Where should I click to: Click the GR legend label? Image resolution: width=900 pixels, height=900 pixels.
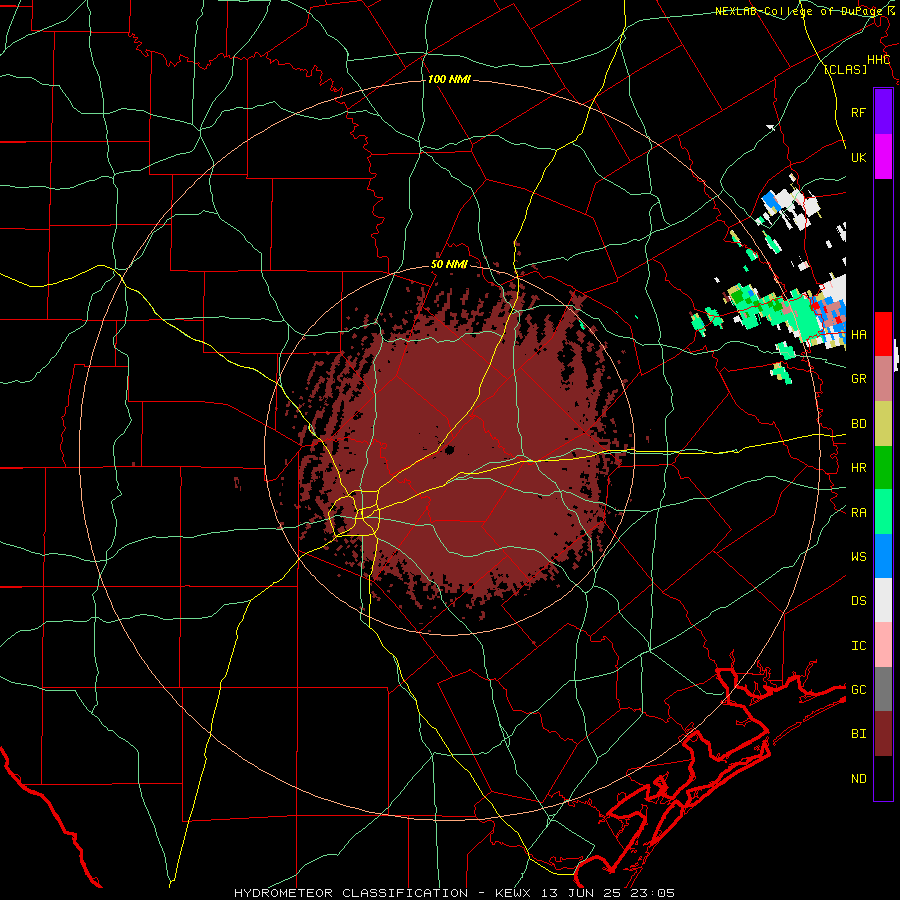click(x=858, y=379)
